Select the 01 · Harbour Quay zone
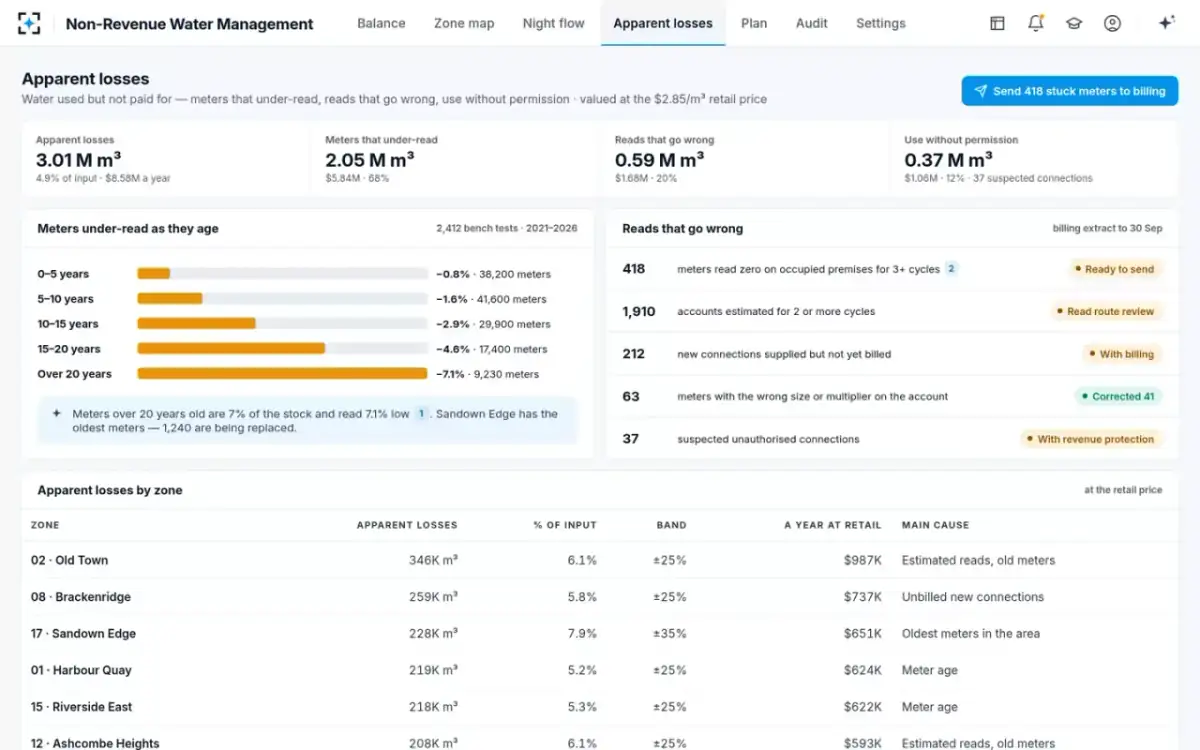Viewport: 1200px width, 750px height. coord(600,670)
